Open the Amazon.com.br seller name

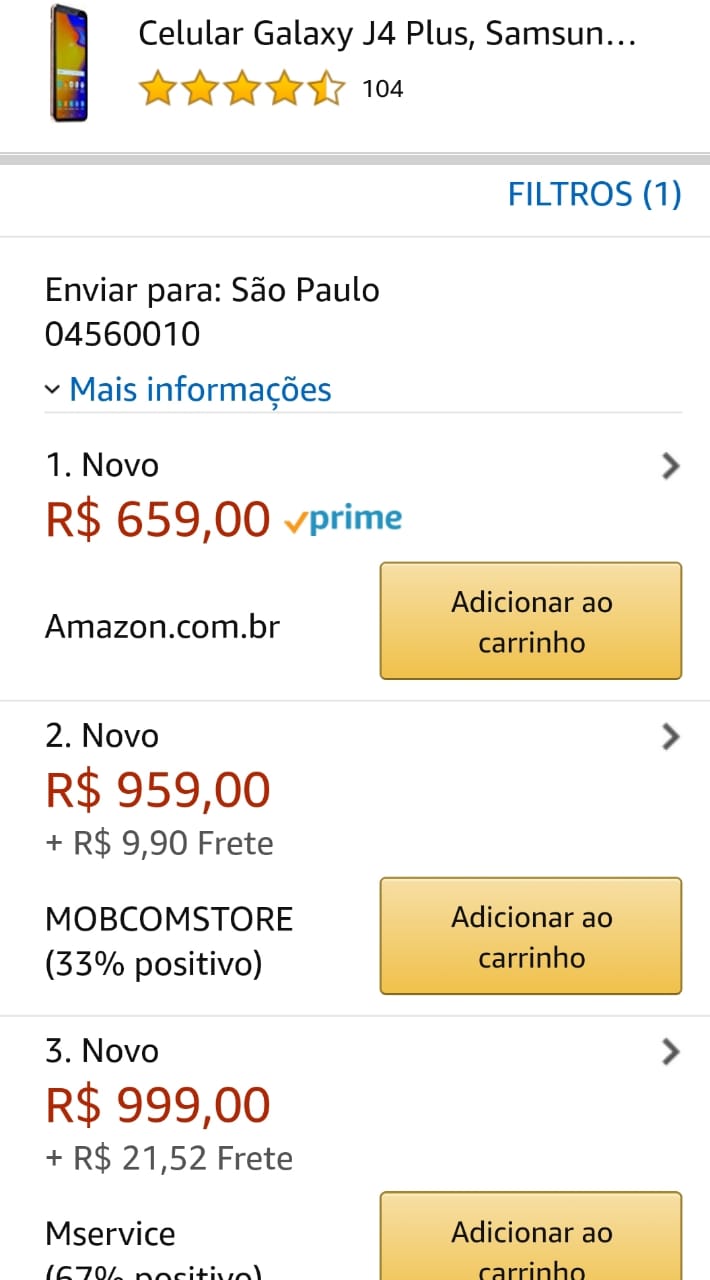pyautogui.click(x=162, y=627)
